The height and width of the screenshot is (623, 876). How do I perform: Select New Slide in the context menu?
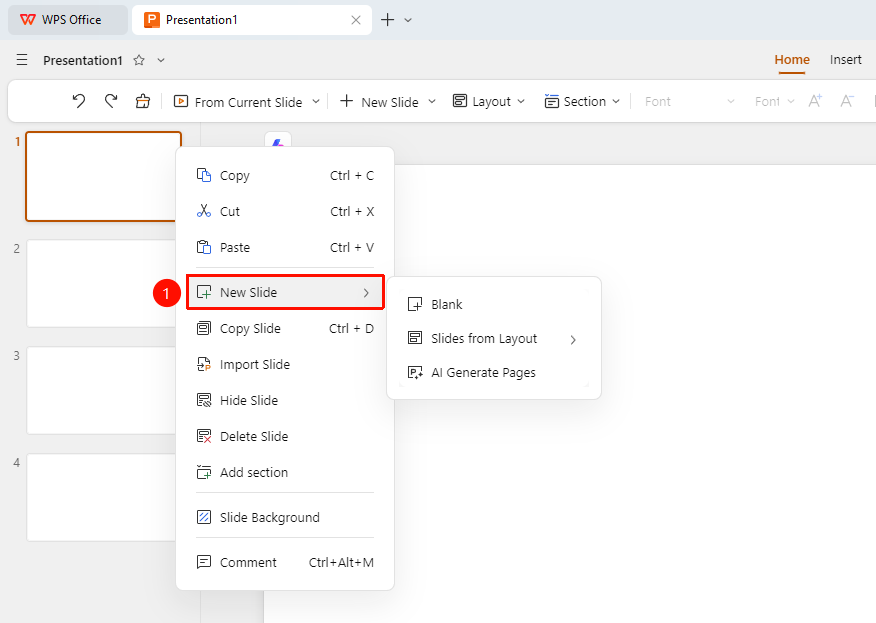pos(285,292)
